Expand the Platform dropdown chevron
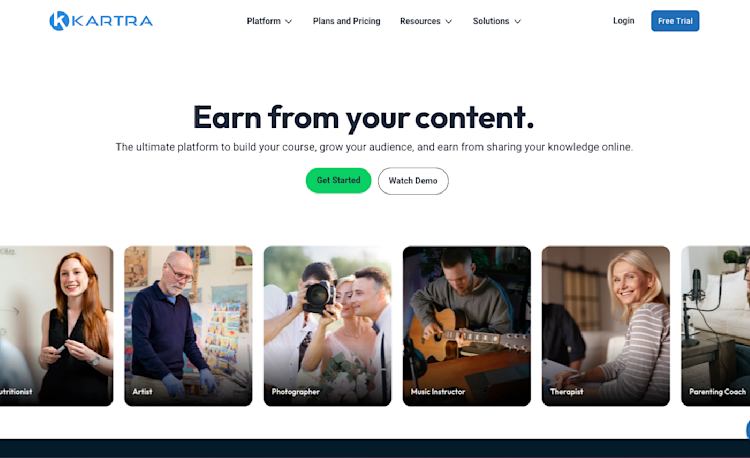This screenshot has width=750, height=458. click(288, 22)
